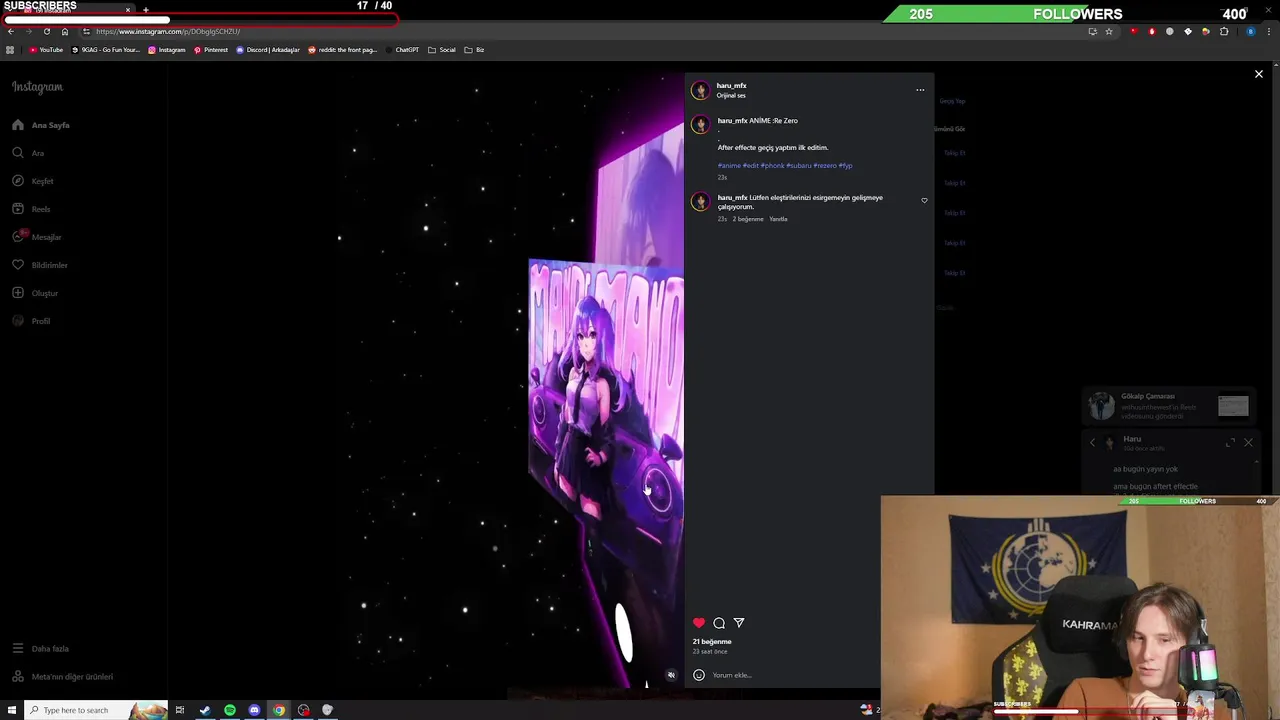Switch to Chrome on the taskbar

(x=279, y=710)
